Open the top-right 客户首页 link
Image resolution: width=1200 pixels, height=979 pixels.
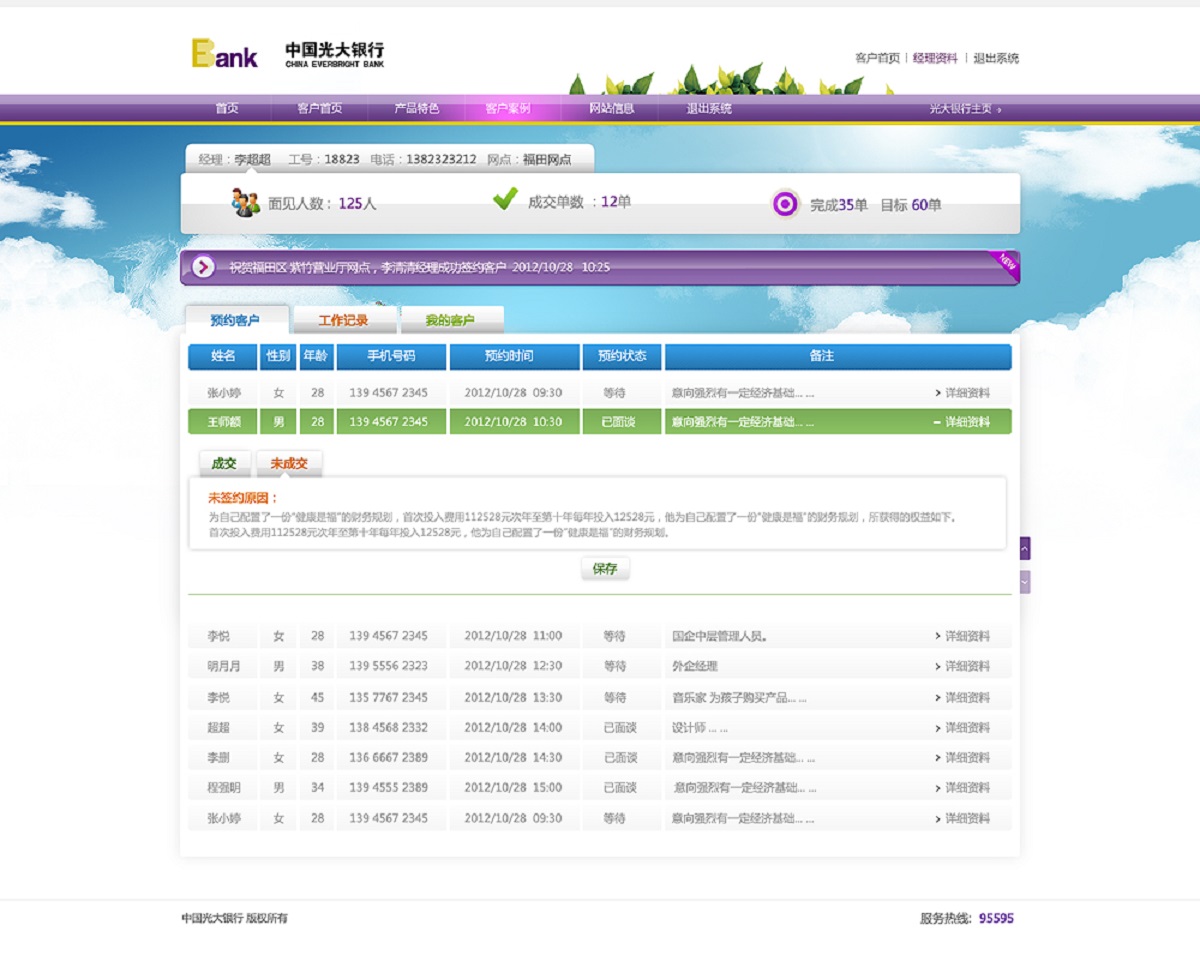point(877,58)
